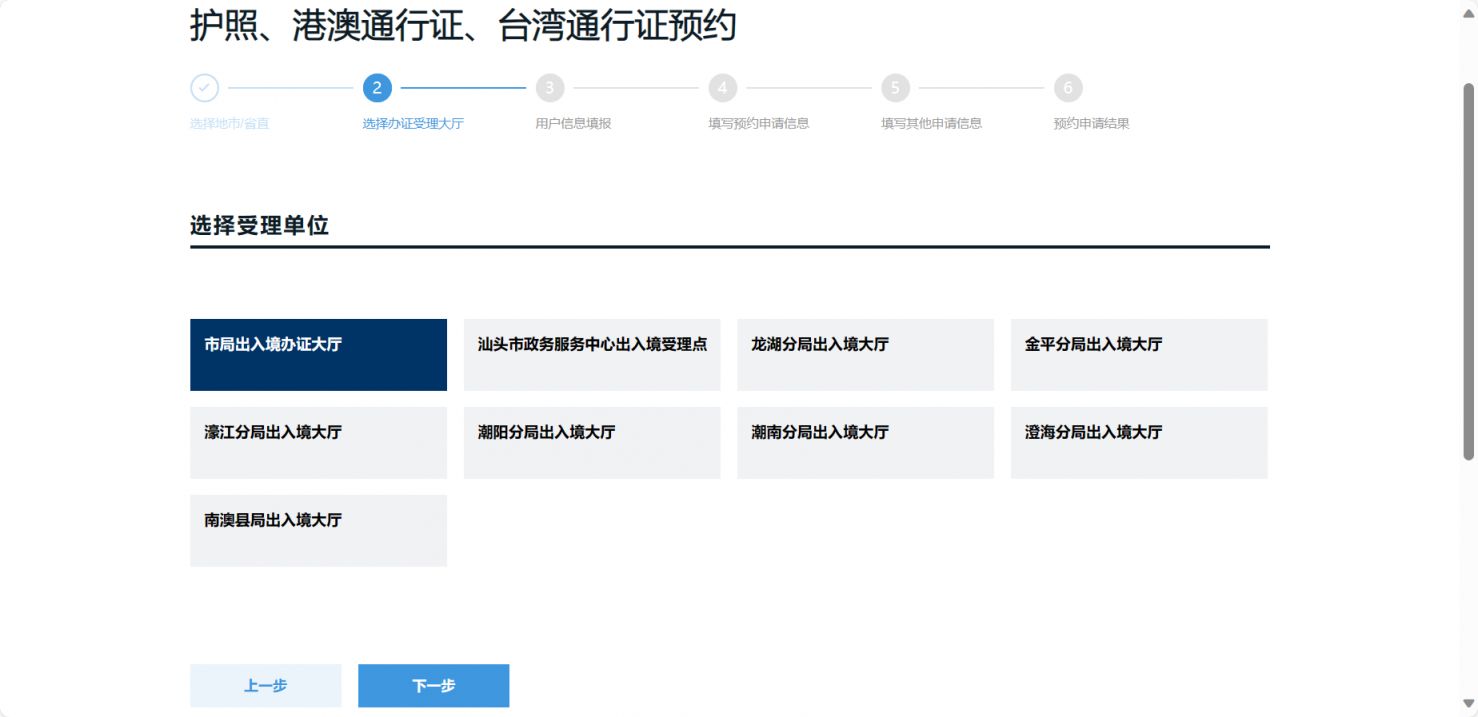1478x717 pixels.
Task: Select 市局出入境办证大厅 office
Action: [318, 355]
